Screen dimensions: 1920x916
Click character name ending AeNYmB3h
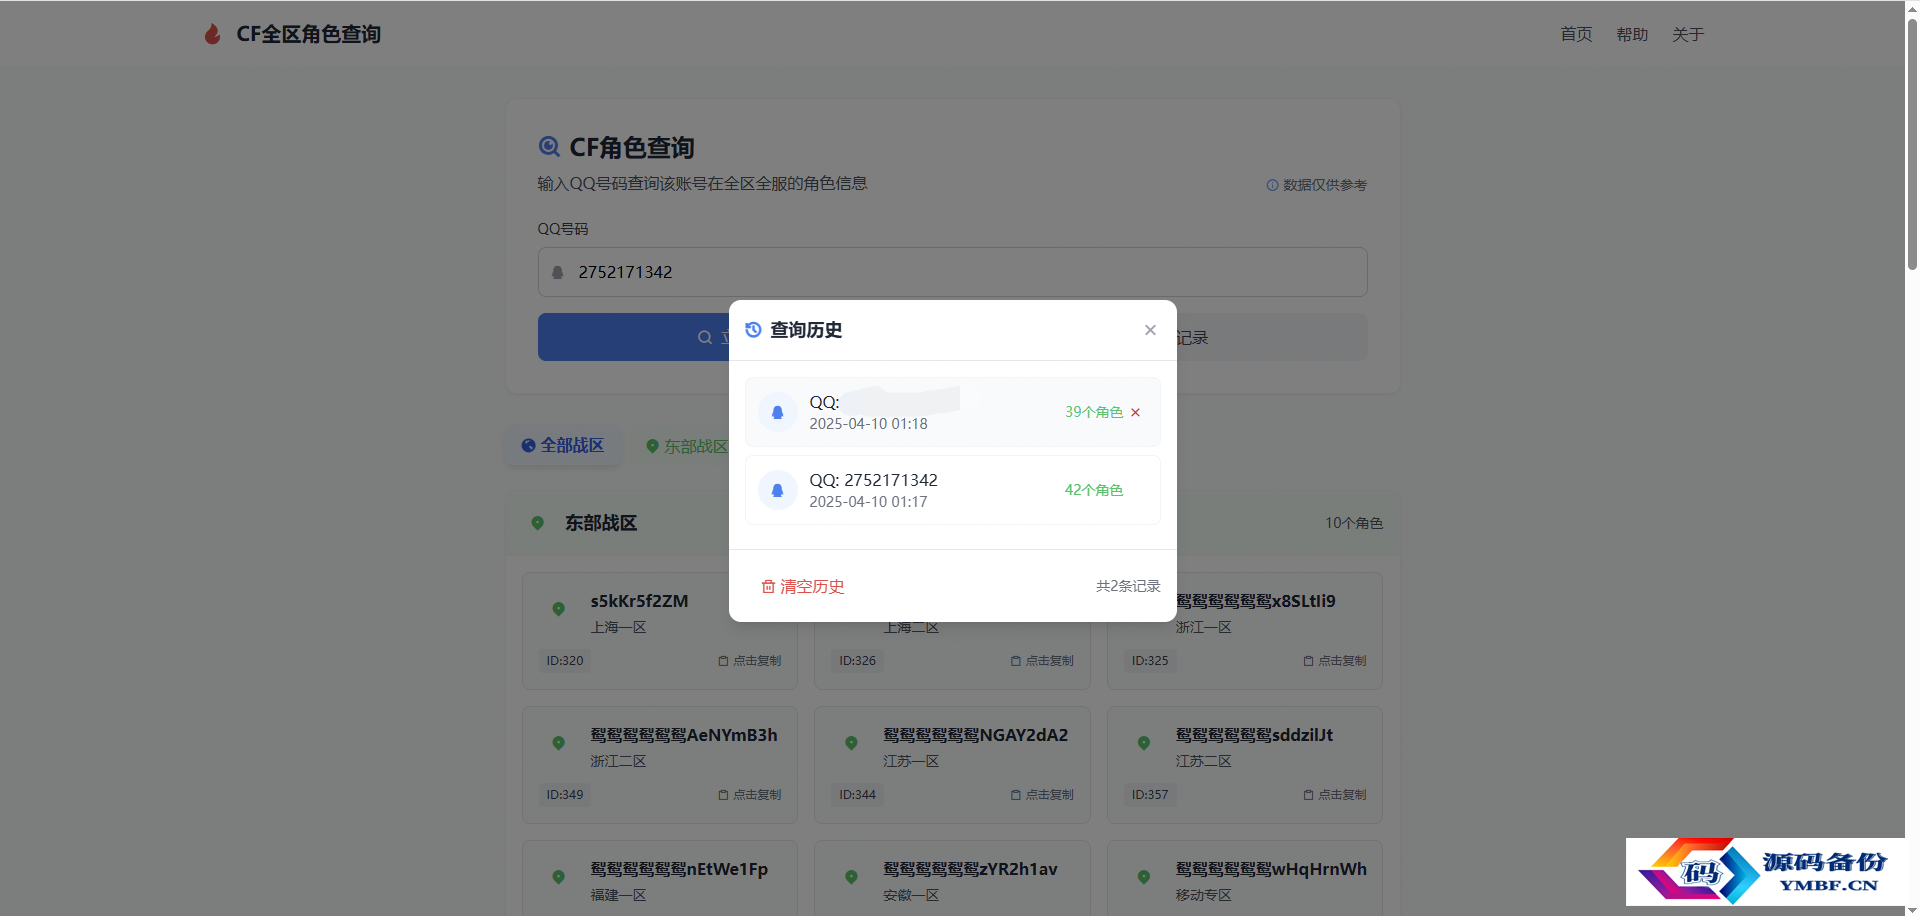[x=684, y=735]
